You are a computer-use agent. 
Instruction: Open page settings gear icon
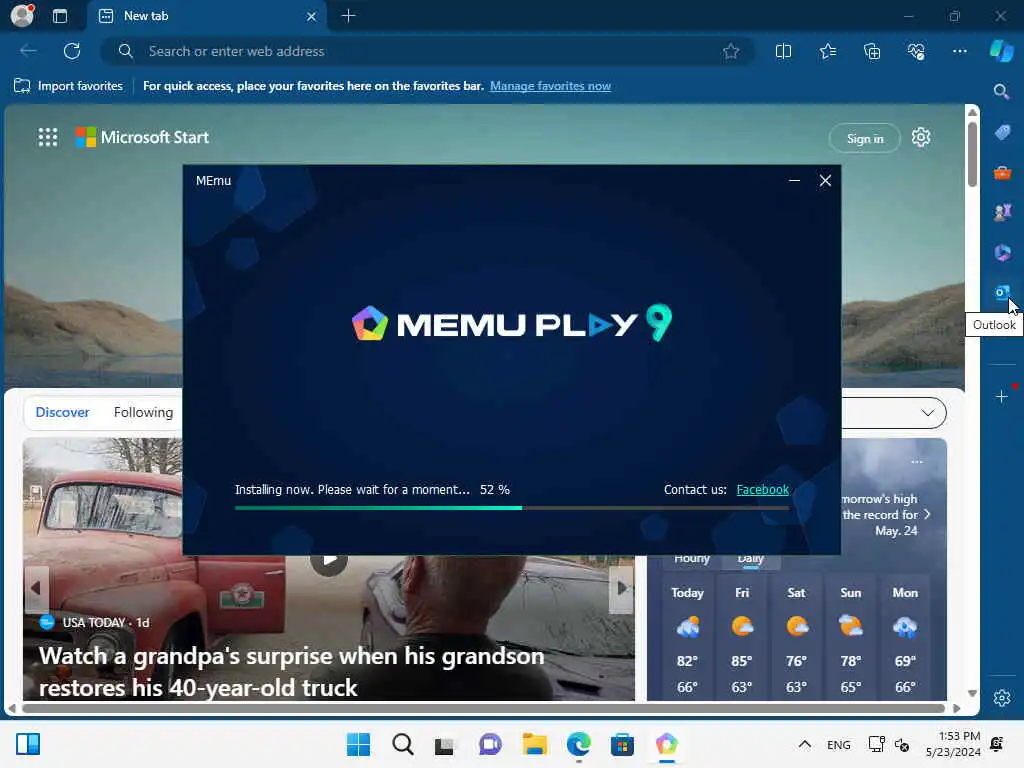(x=921, y=137)
